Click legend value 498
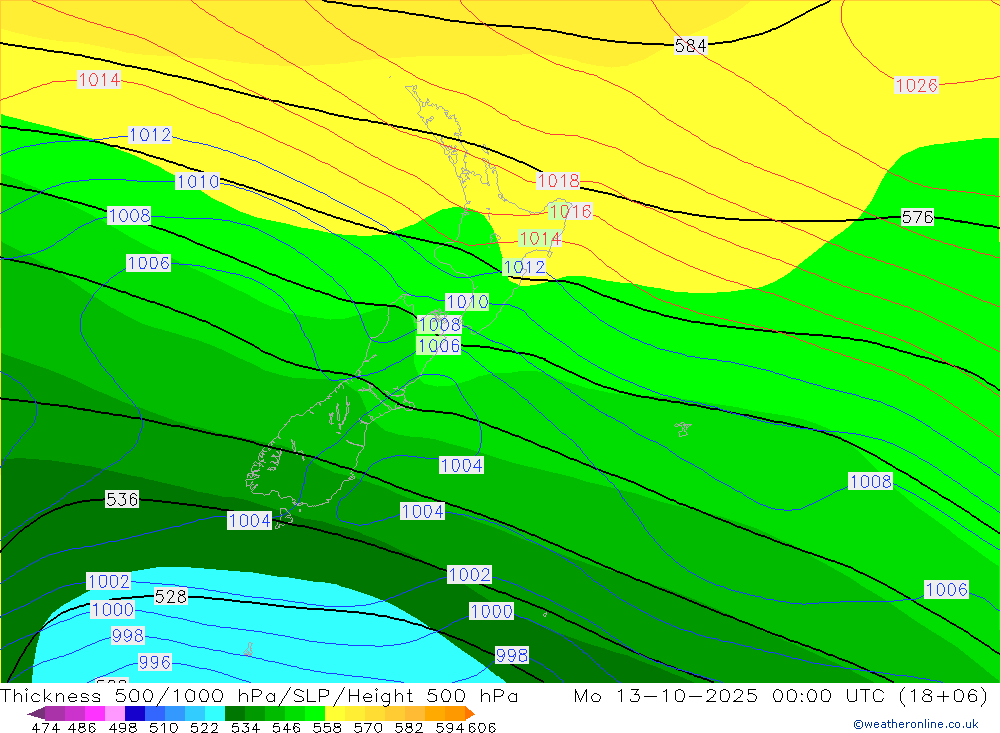 click(x=123, y=727)
